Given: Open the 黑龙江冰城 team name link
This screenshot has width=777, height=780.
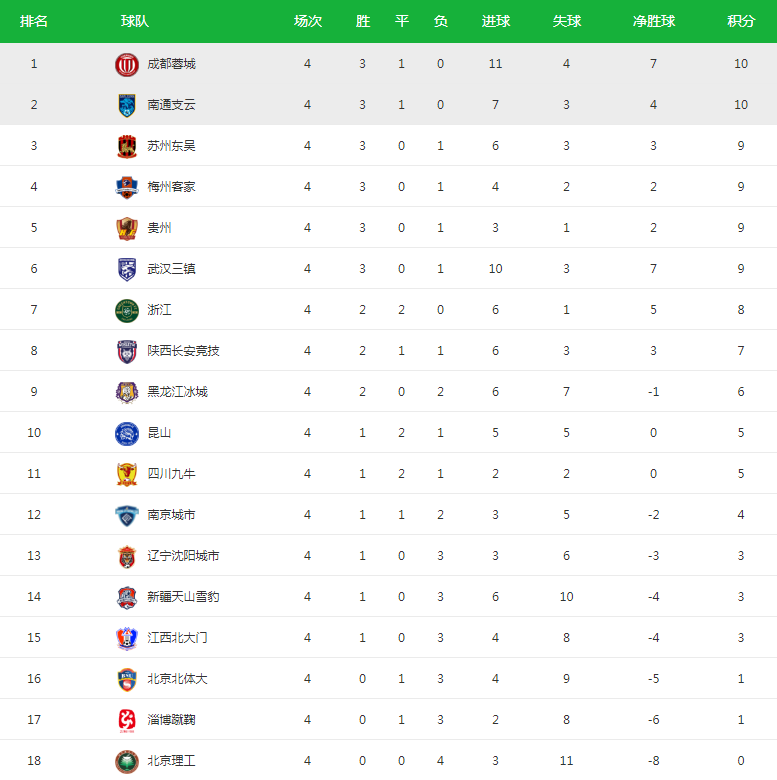Looking at the screenshot, I should pyautogui.click(x=177, y=392).
